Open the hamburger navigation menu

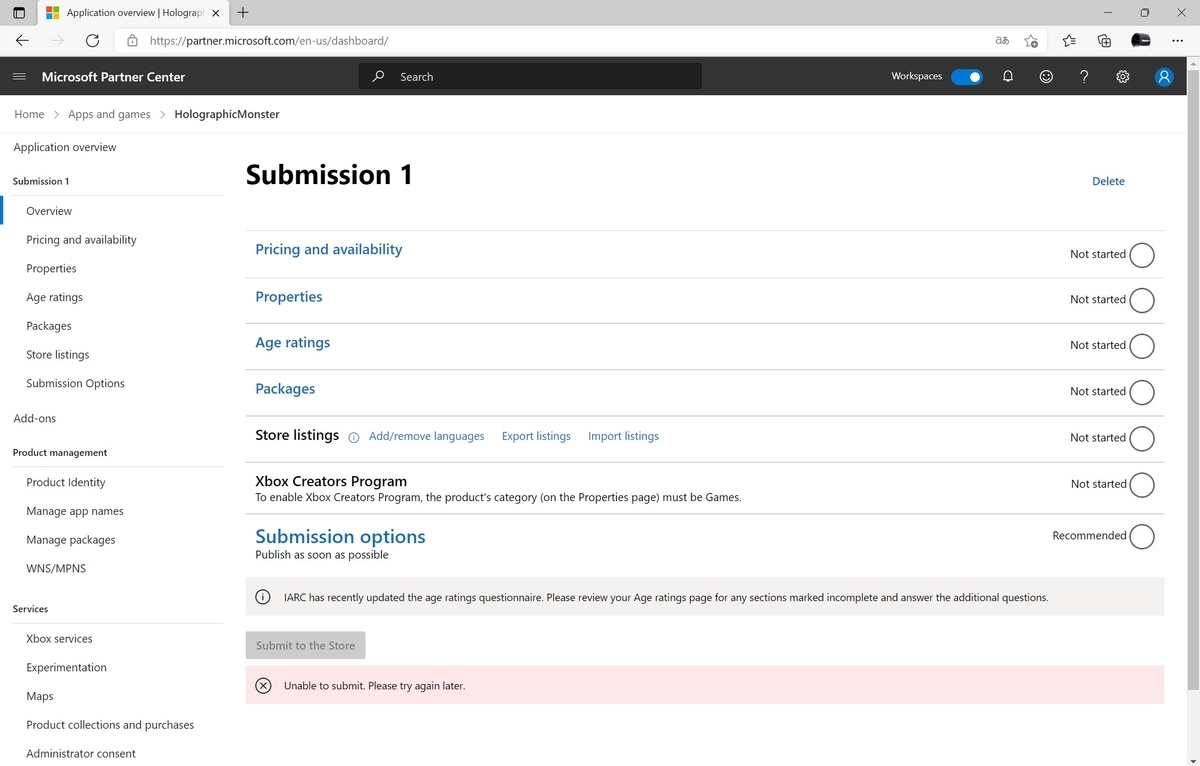coord(19,77)
